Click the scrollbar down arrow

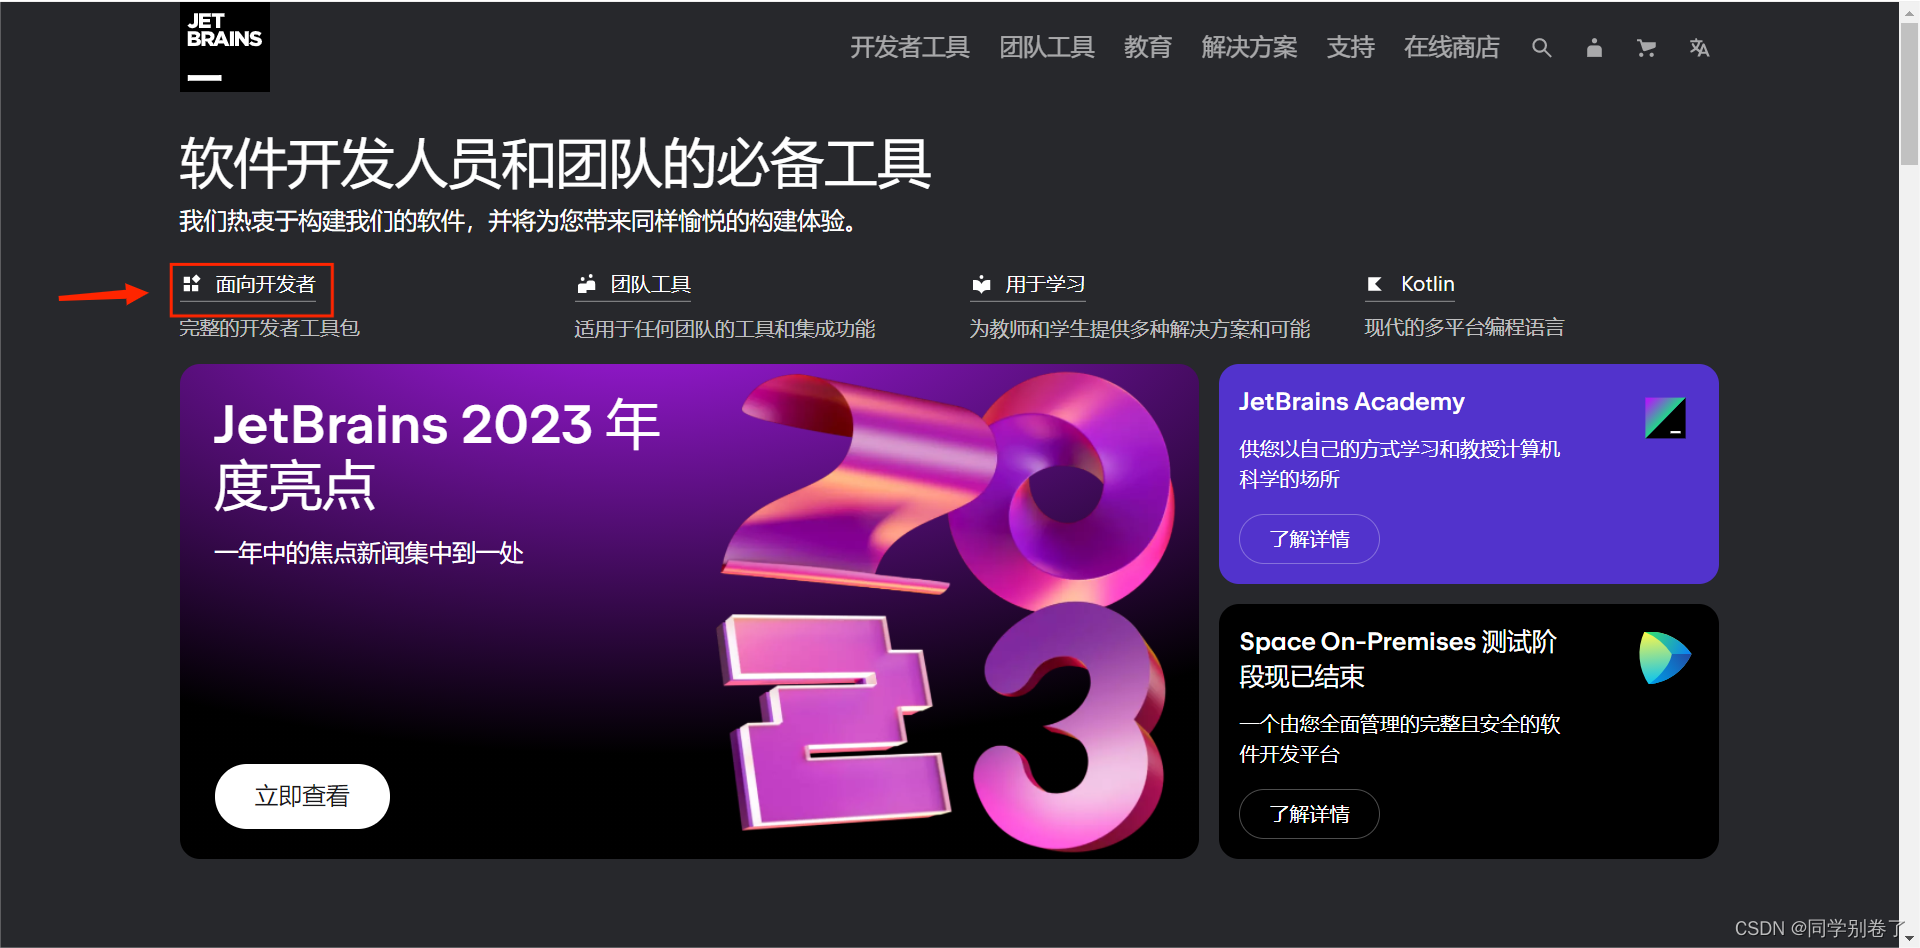pos(1909,938)
